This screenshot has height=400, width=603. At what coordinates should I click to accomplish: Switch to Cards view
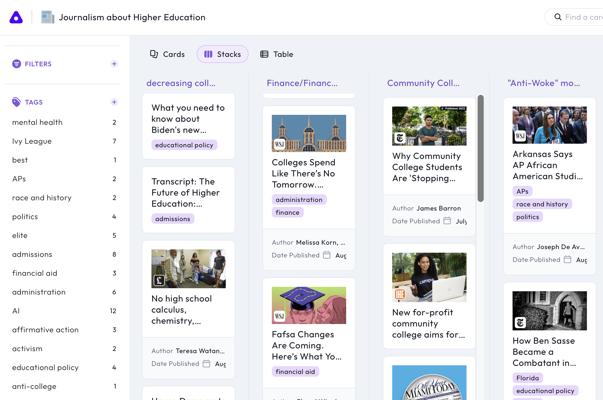click(x=167, y=54)
